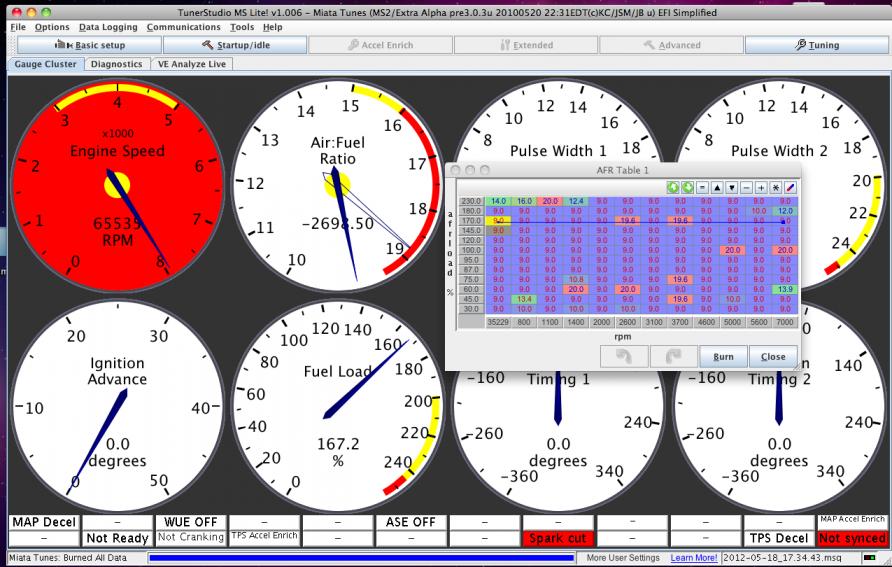This screenshot has width=892, height=567.
Task: Select the yellow highlighted cell in AFR table
Action: coord(498,220)
